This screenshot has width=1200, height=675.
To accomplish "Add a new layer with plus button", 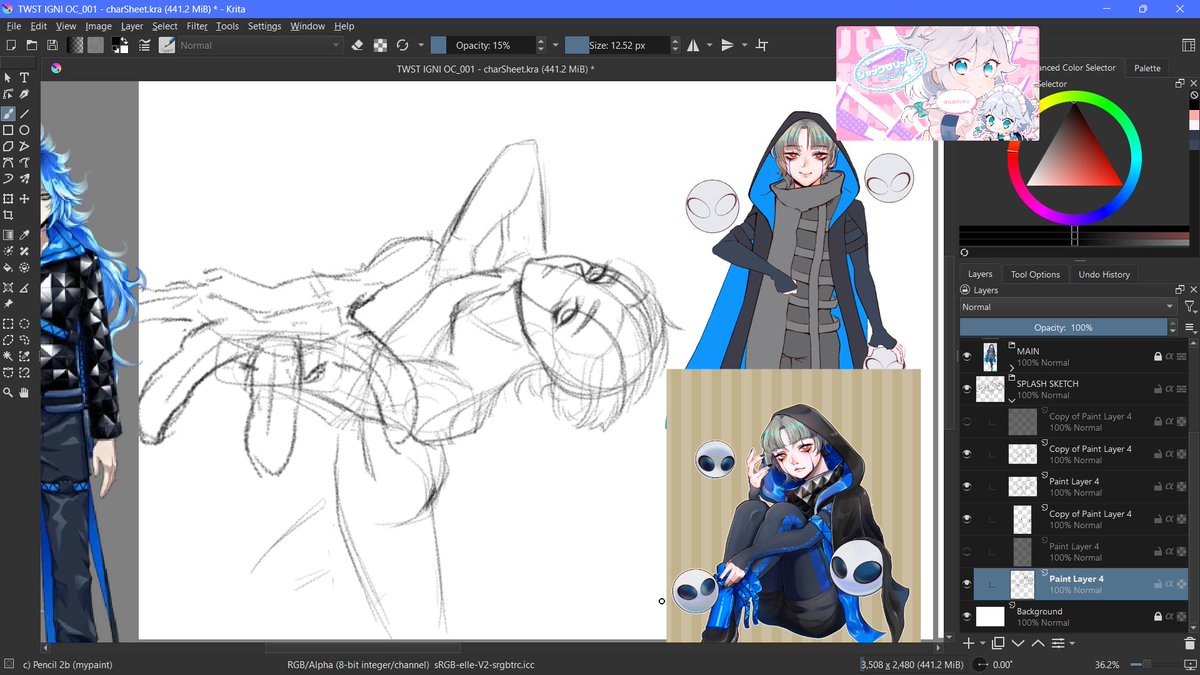I will [x=968, y=643].
